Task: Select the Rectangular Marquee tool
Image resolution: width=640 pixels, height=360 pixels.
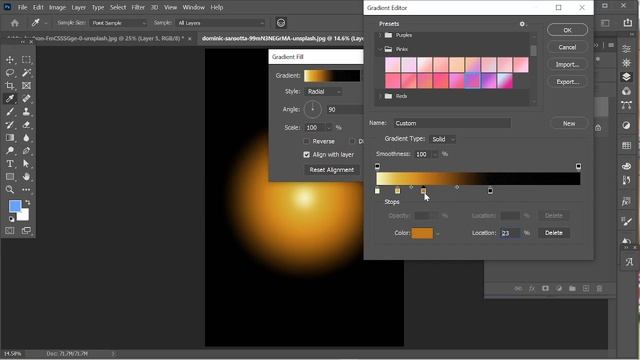Action: (x=27, y=60)
